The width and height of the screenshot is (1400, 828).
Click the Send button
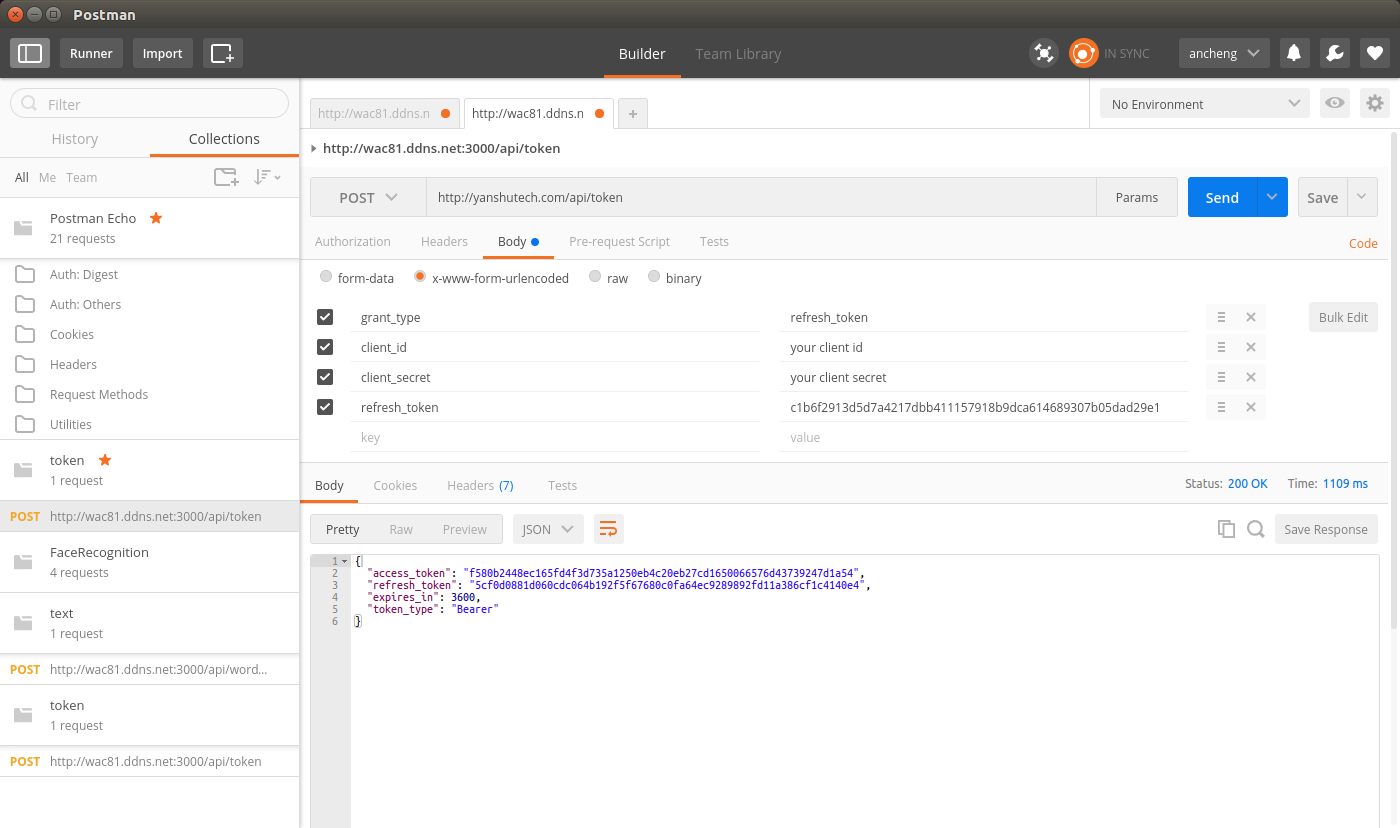coord(1222,197)
